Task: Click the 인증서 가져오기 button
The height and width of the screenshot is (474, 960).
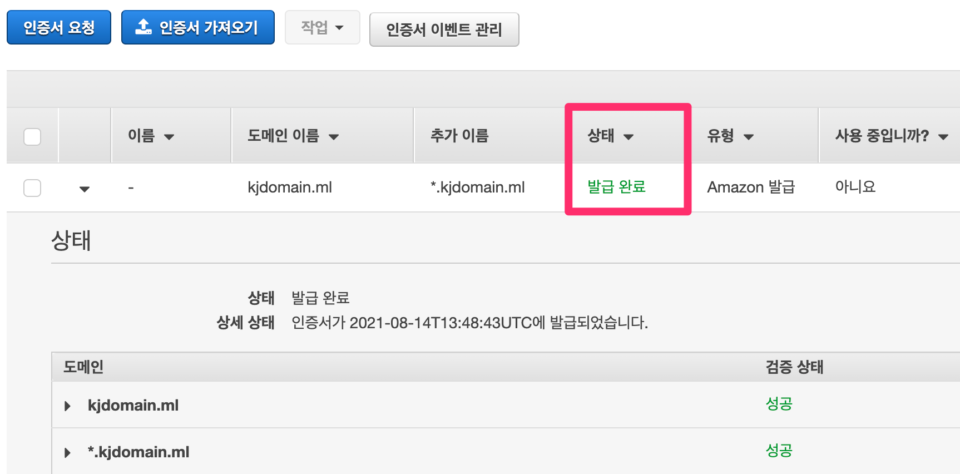Action: pyautogui.click(x=198, y=28)
